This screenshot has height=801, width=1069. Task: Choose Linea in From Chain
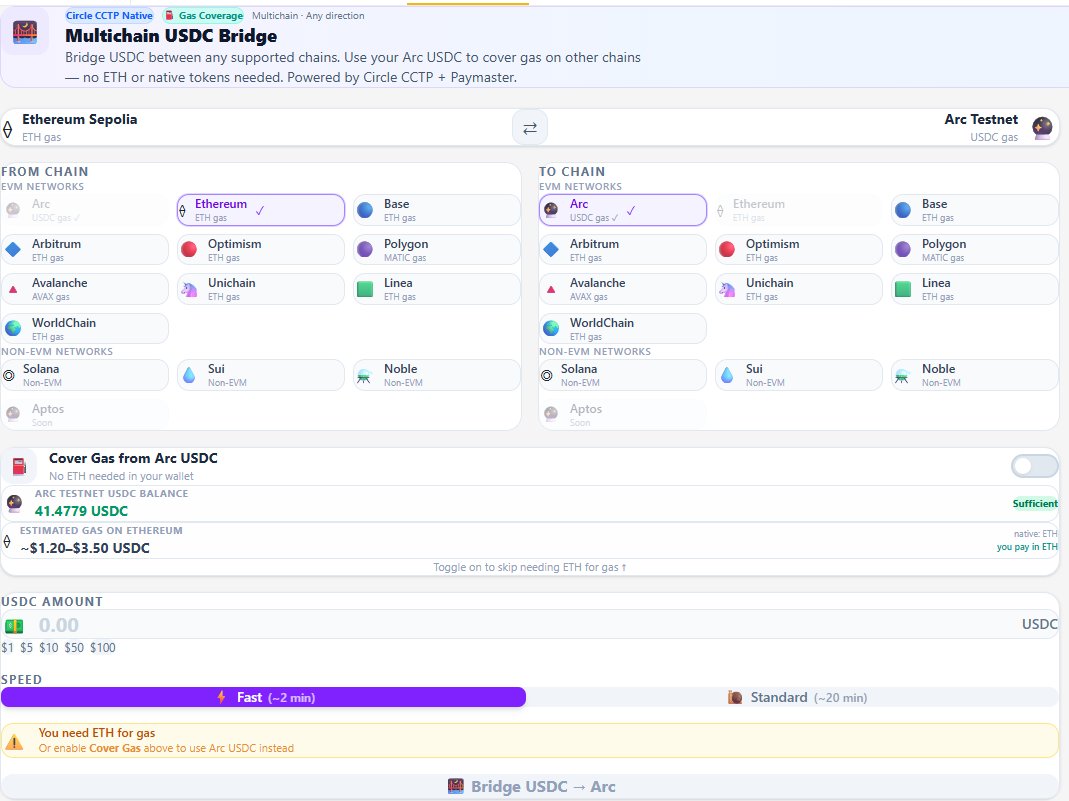[x=437, y=289]
